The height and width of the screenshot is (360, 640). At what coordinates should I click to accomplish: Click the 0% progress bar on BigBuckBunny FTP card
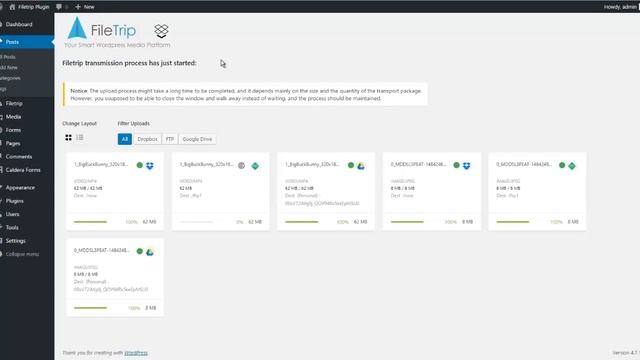click(196, 222)
